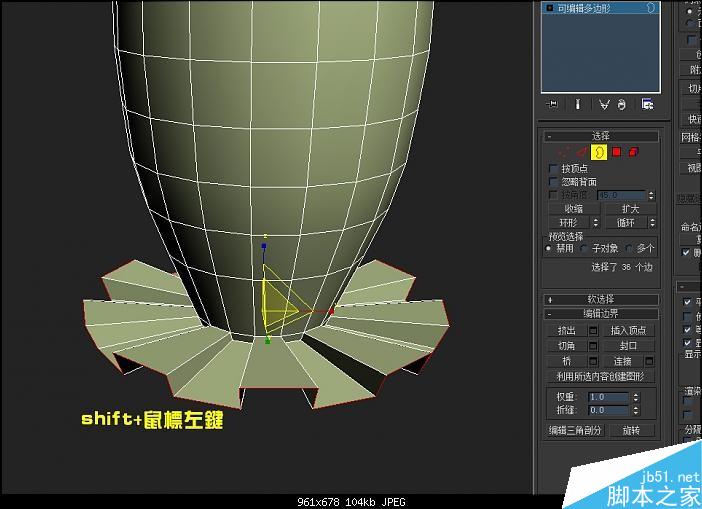Image resolution: width=702 pixels, height=509 pixels.
Task: Click the 权重 spinner arrows
Action: pos(636,397)
